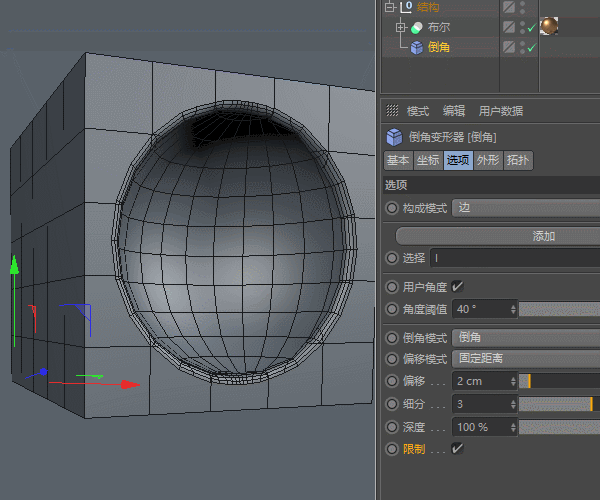This screenshot has height=500, width=600.
Task: Open the 用户数据 menu
Action: pos(501,111)
